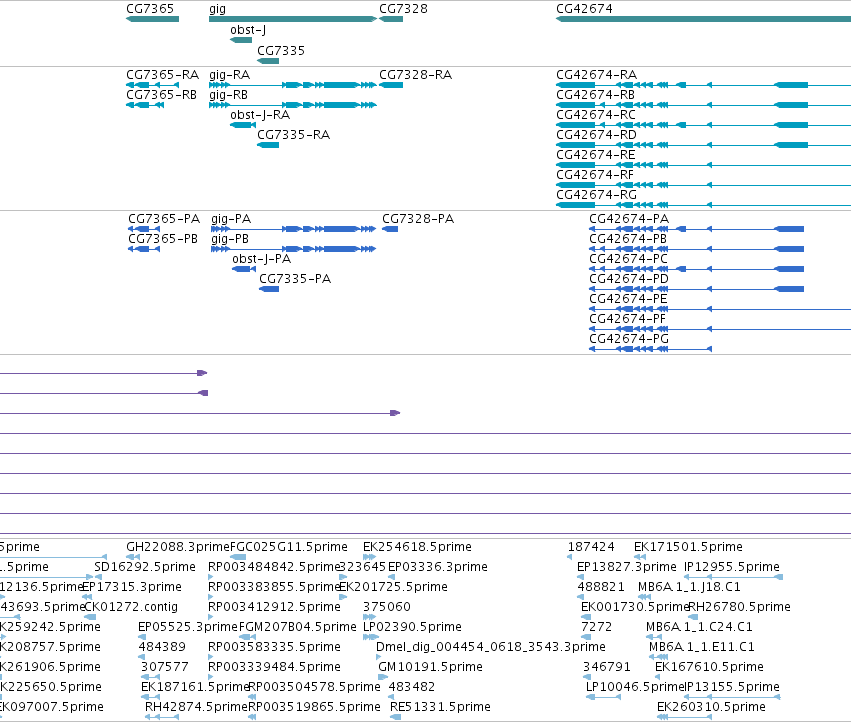Select protein CG42674-PF

(x=720, y=329)
